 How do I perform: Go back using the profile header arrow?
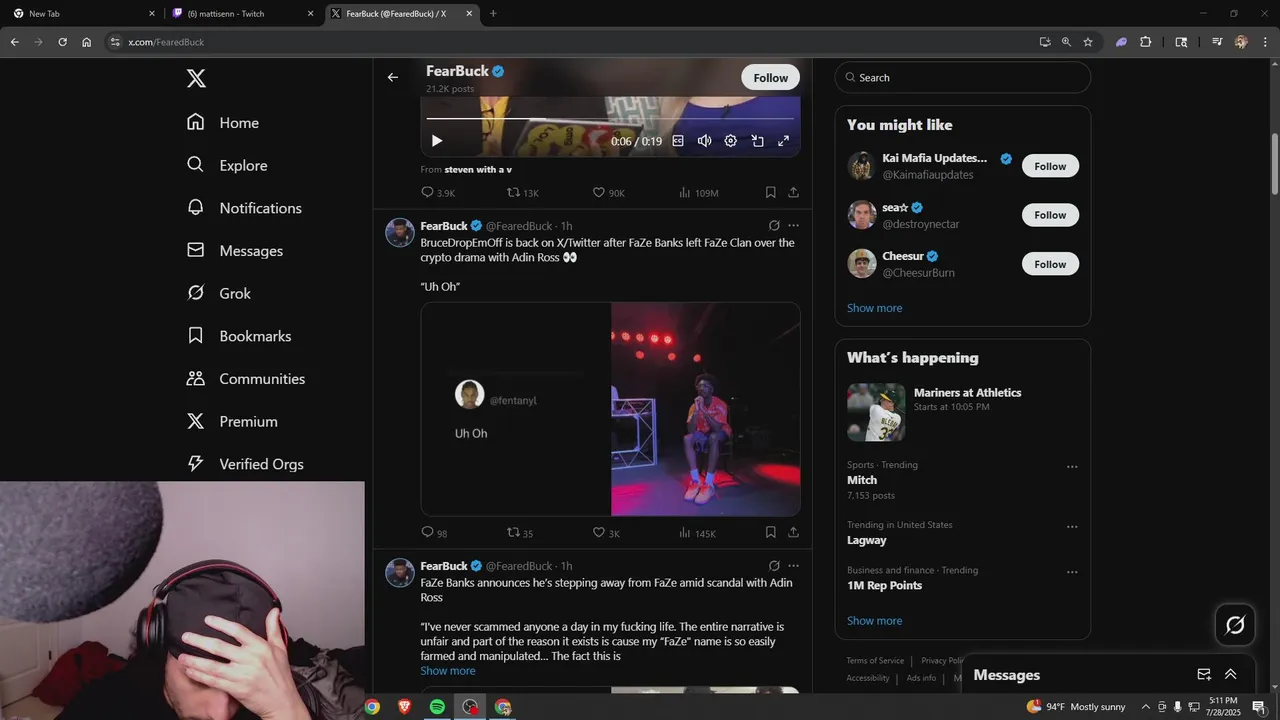(393, 77)
